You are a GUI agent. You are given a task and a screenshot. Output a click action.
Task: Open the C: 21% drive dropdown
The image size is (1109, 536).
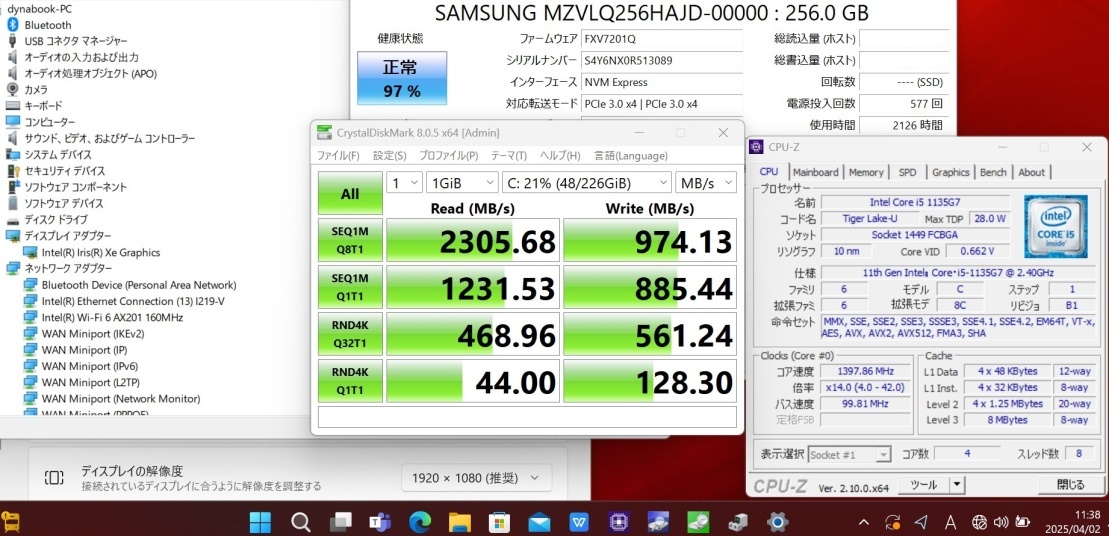click(586, 182)
